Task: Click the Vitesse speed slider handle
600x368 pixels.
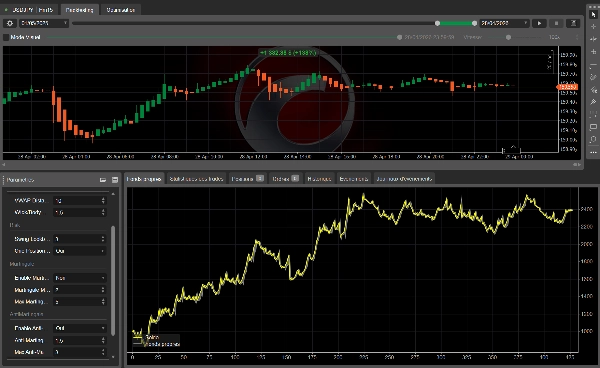Action: pyautogui.click(x=508, y=37)
